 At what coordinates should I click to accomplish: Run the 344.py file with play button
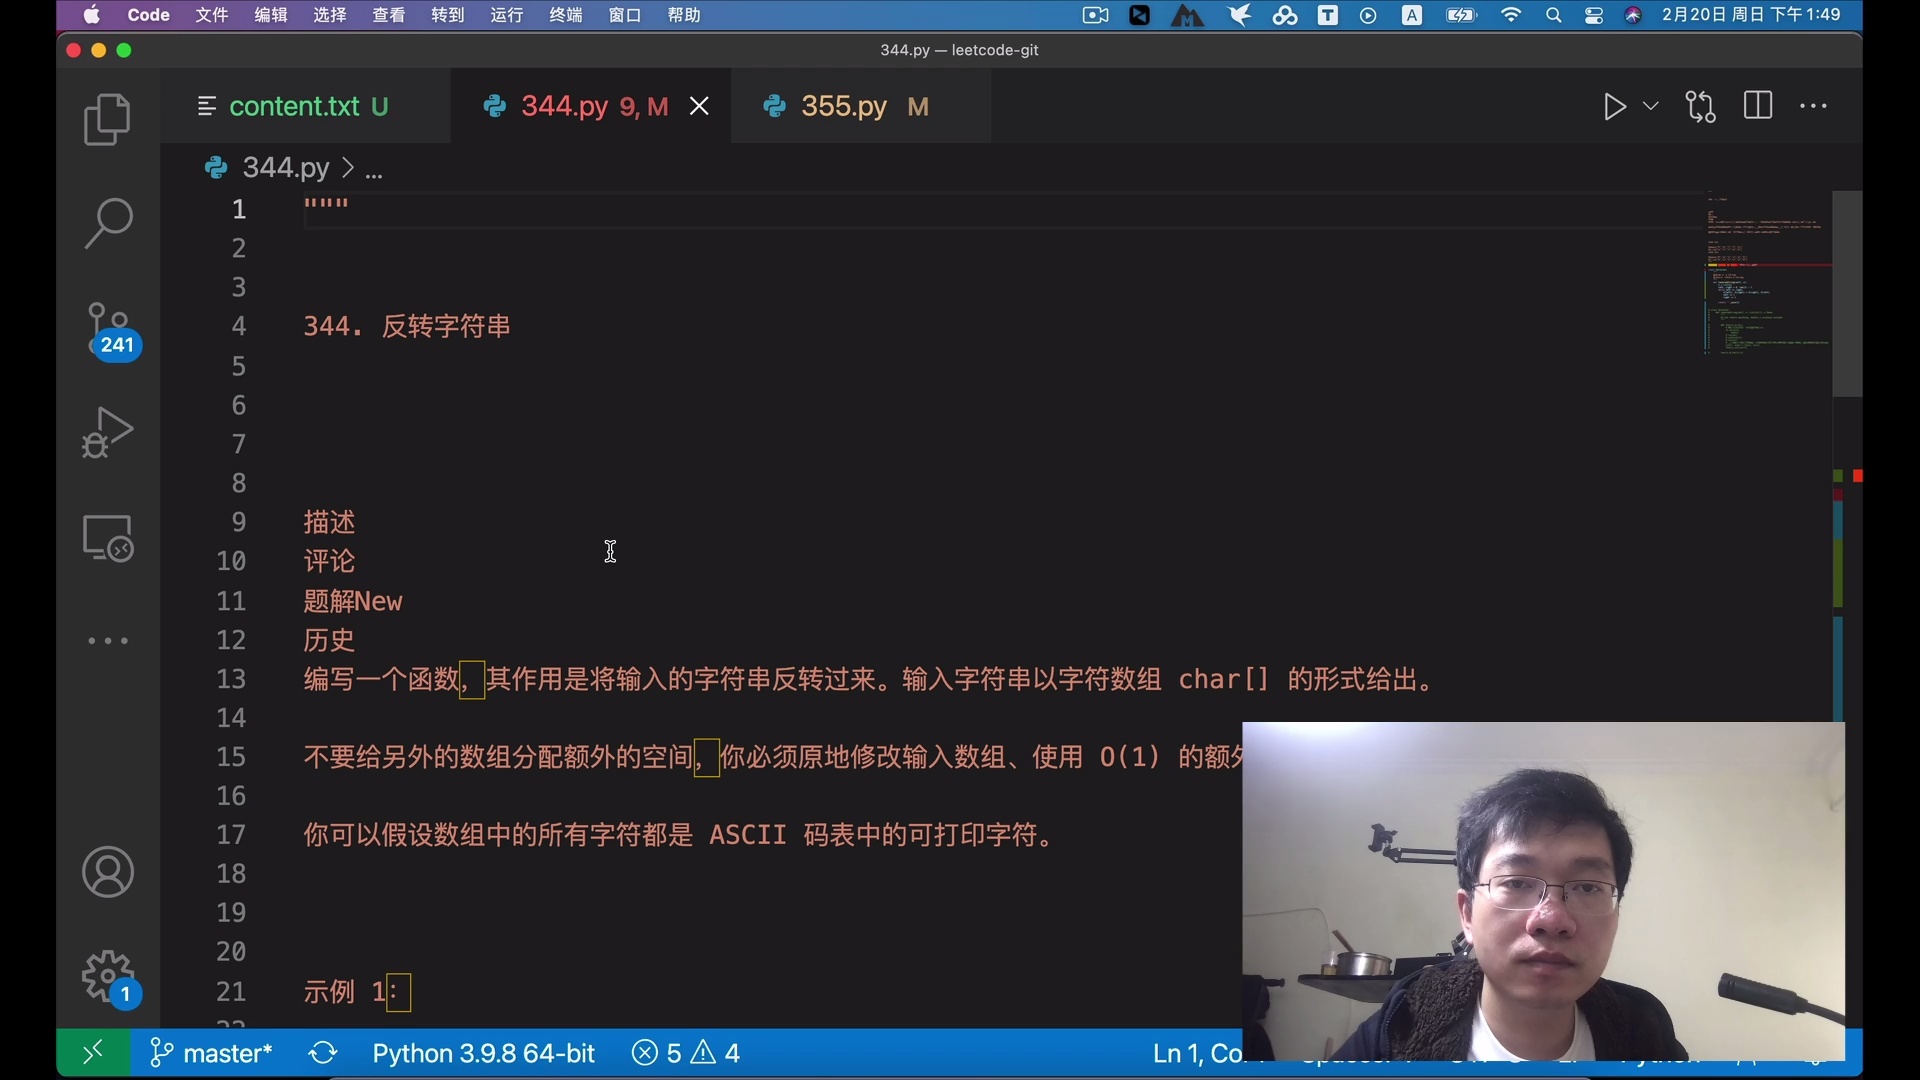coord(1614,107)
